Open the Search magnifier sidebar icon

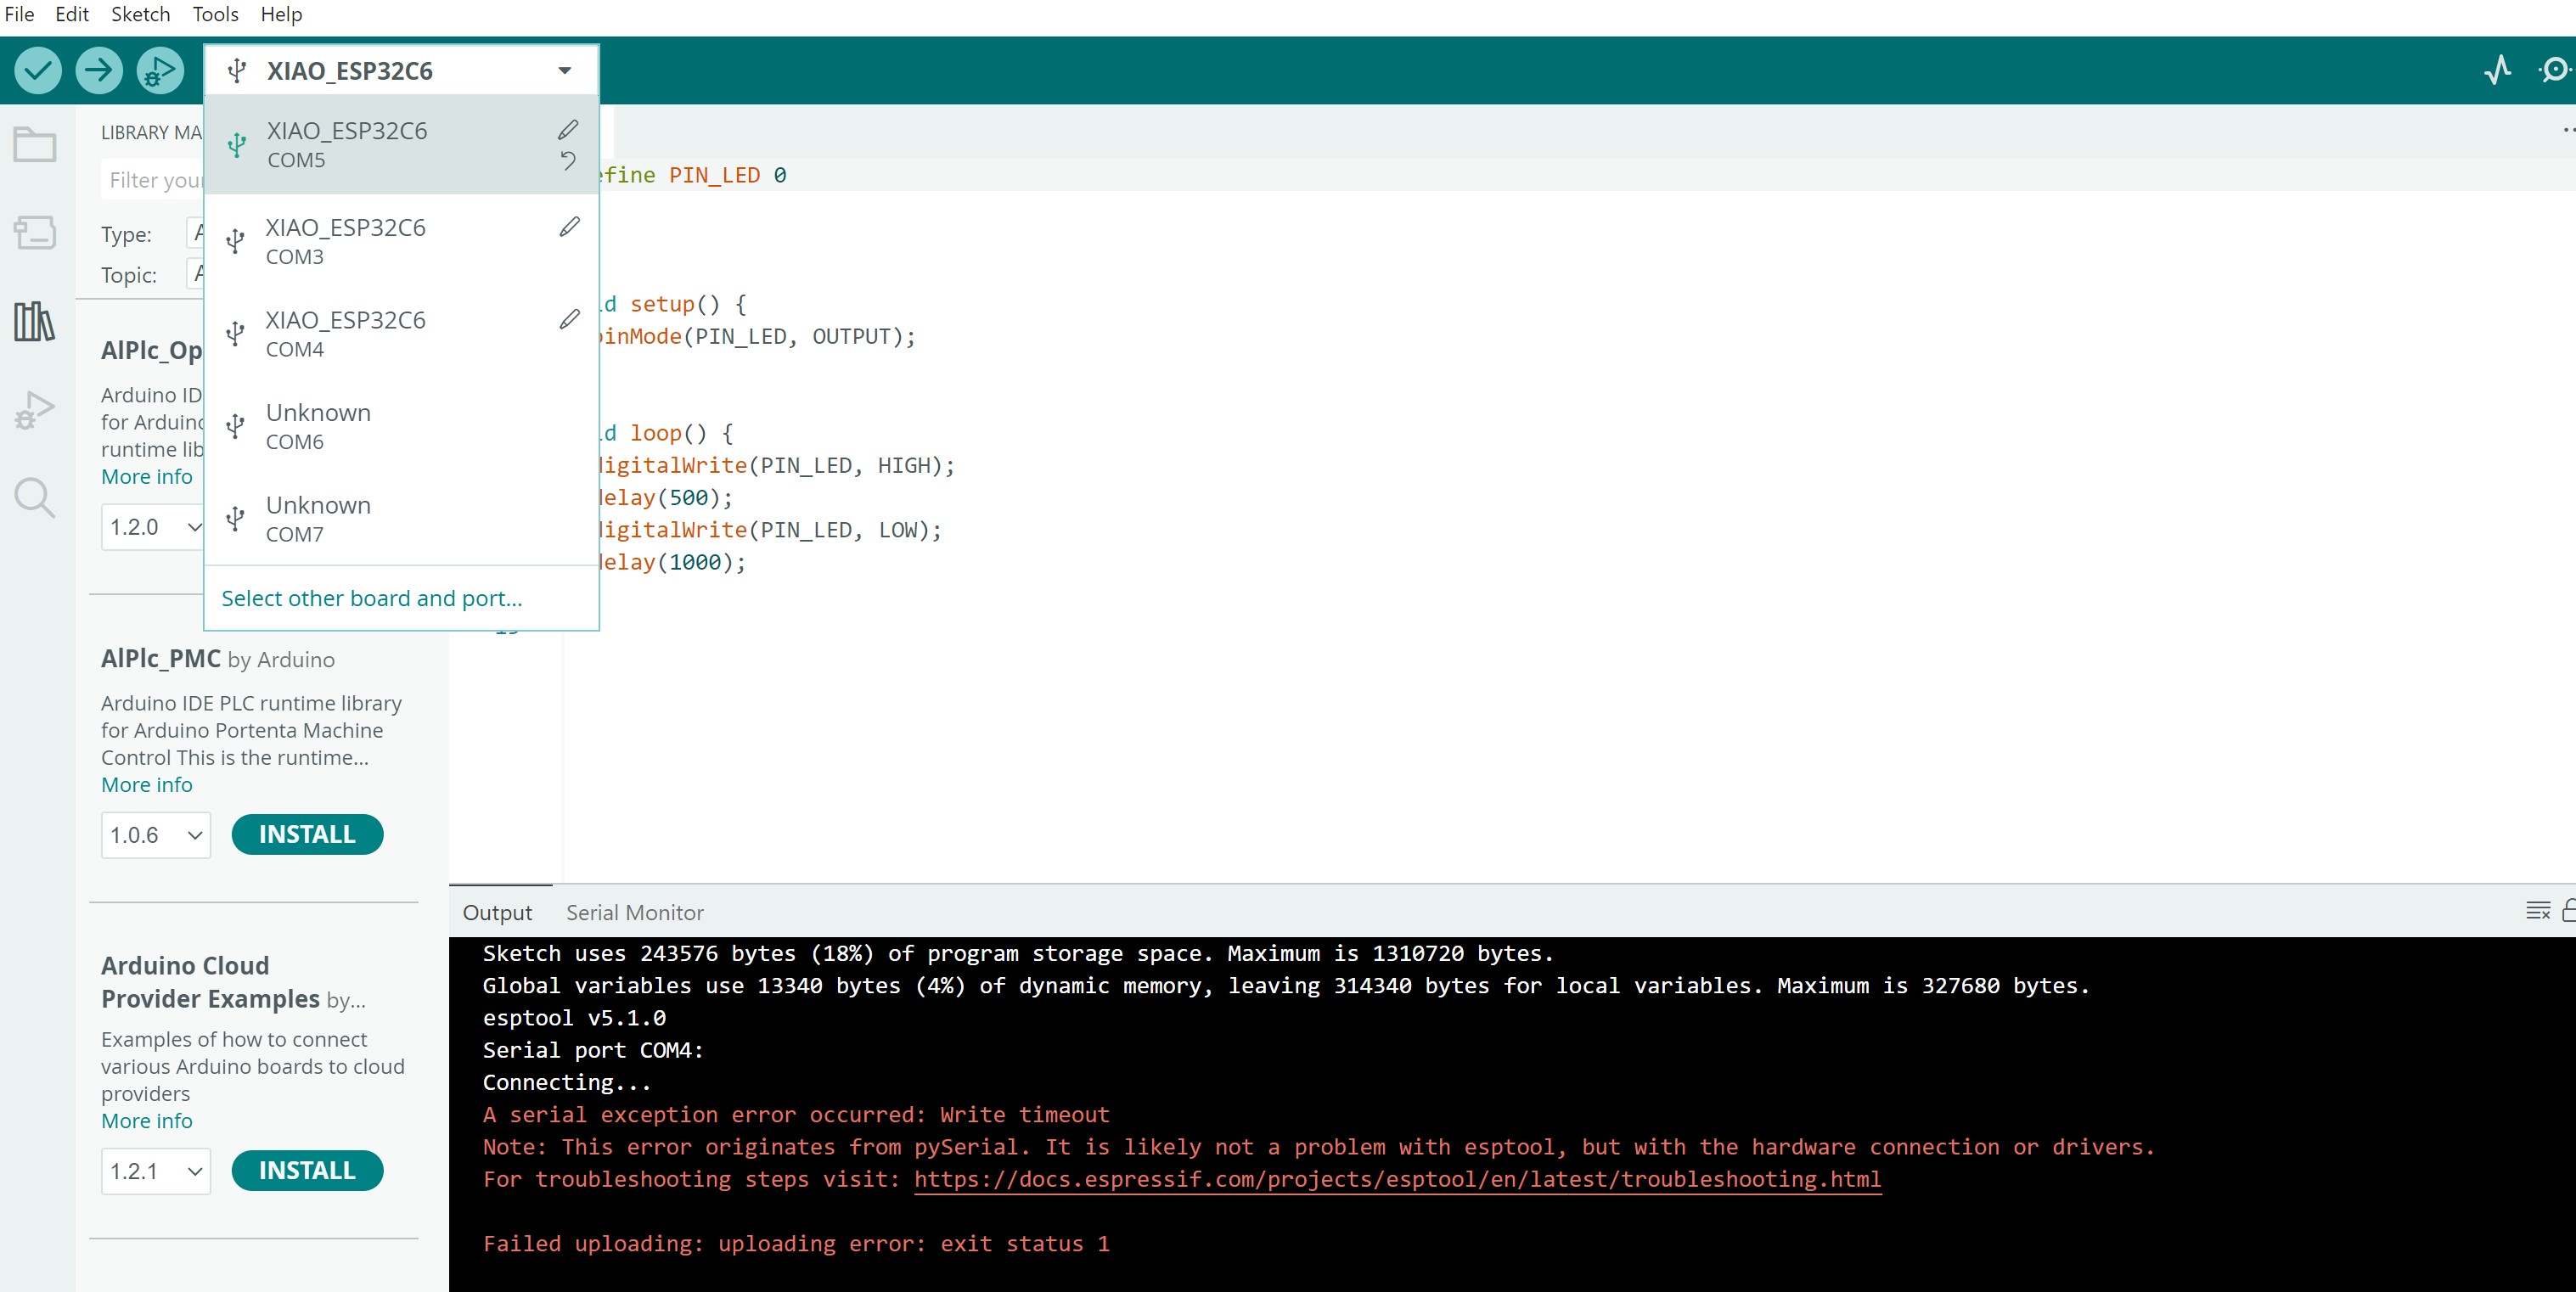pyautogui.click(x=35, y=497)
